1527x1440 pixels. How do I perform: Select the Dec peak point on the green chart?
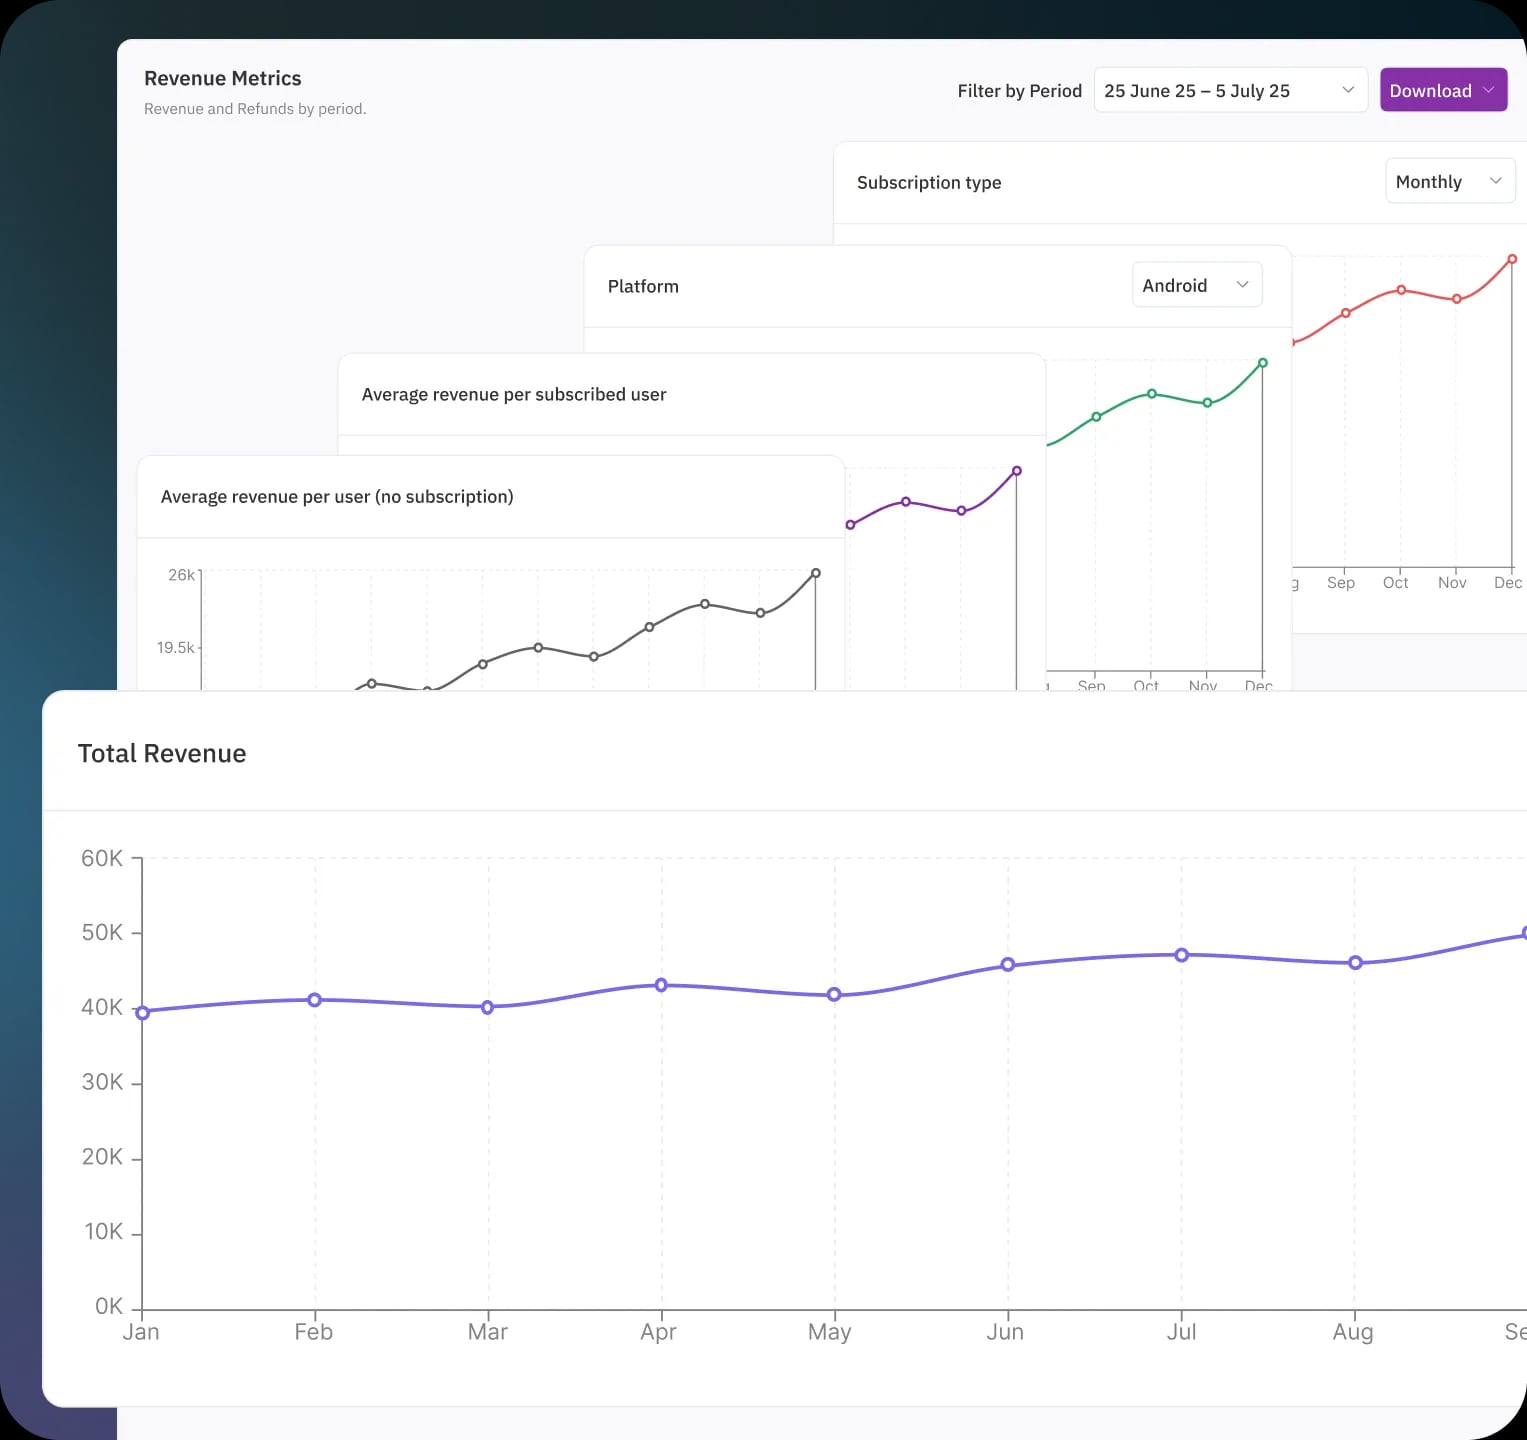pyautogui.click(x=1262, y=363)
